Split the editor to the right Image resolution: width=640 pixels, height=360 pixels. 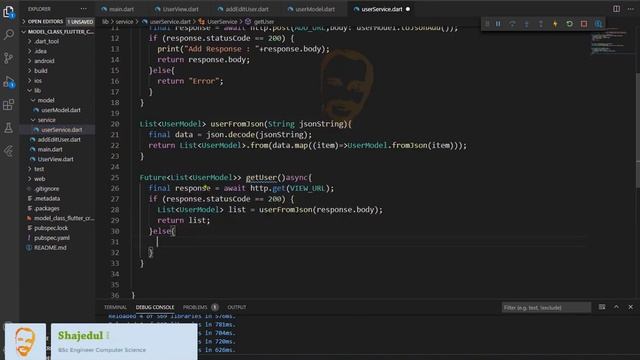coord(616,9)
